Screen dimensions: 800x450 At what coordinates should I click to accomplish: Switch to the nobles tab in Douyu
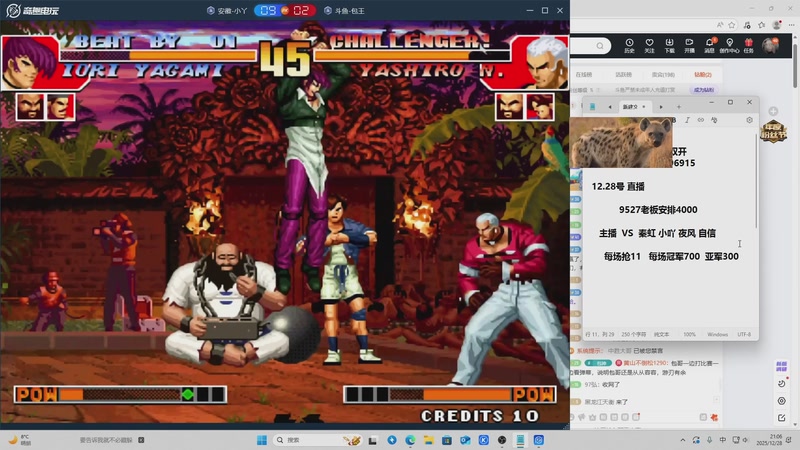point(663,74)
